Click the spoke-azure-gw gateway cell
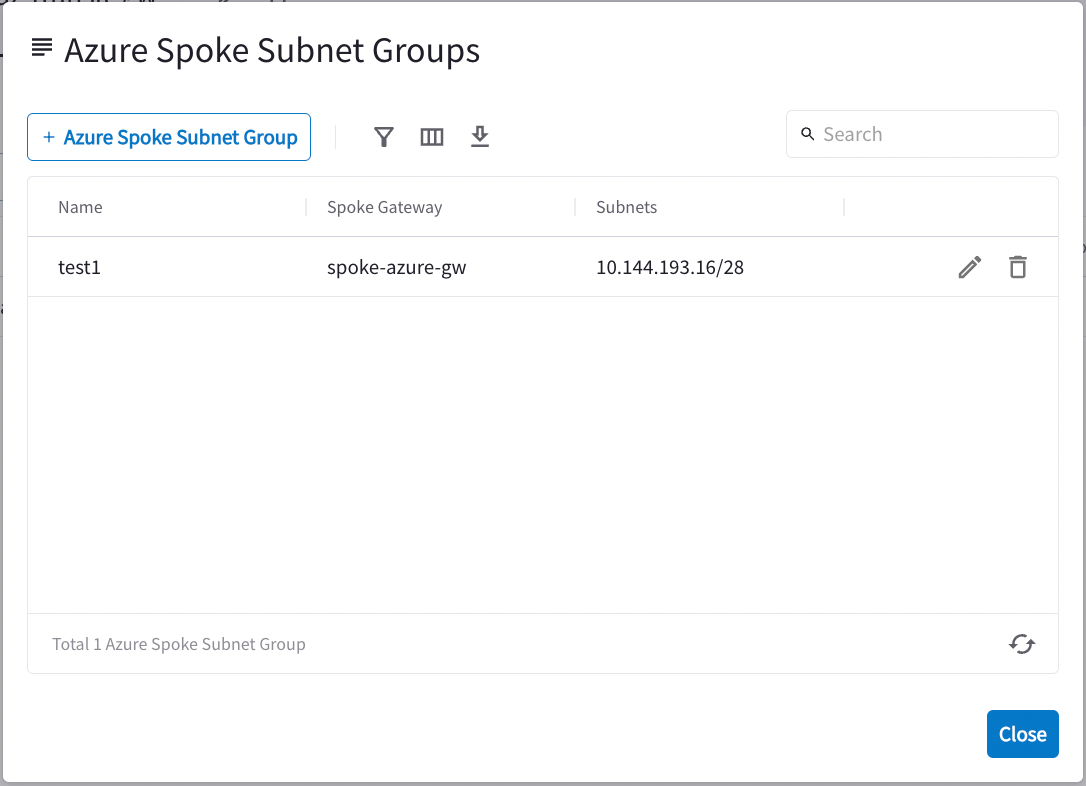Image resolution: width=1086 pixels, height=786 pixels. point(394,267)
